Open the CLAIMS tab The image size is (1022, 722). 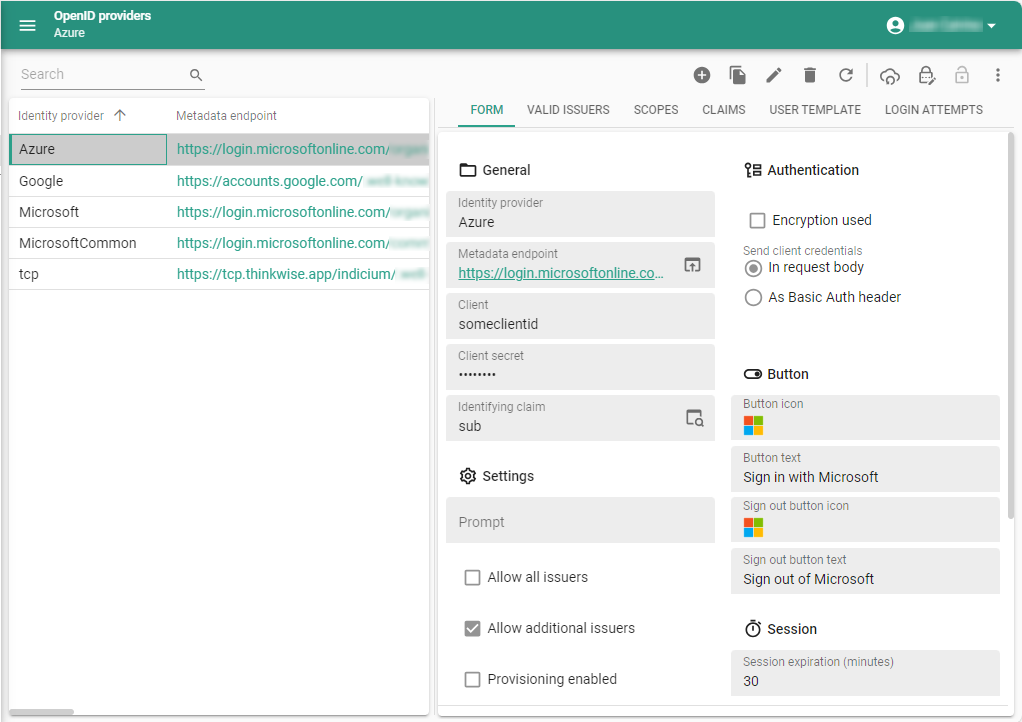coord(723,109)
